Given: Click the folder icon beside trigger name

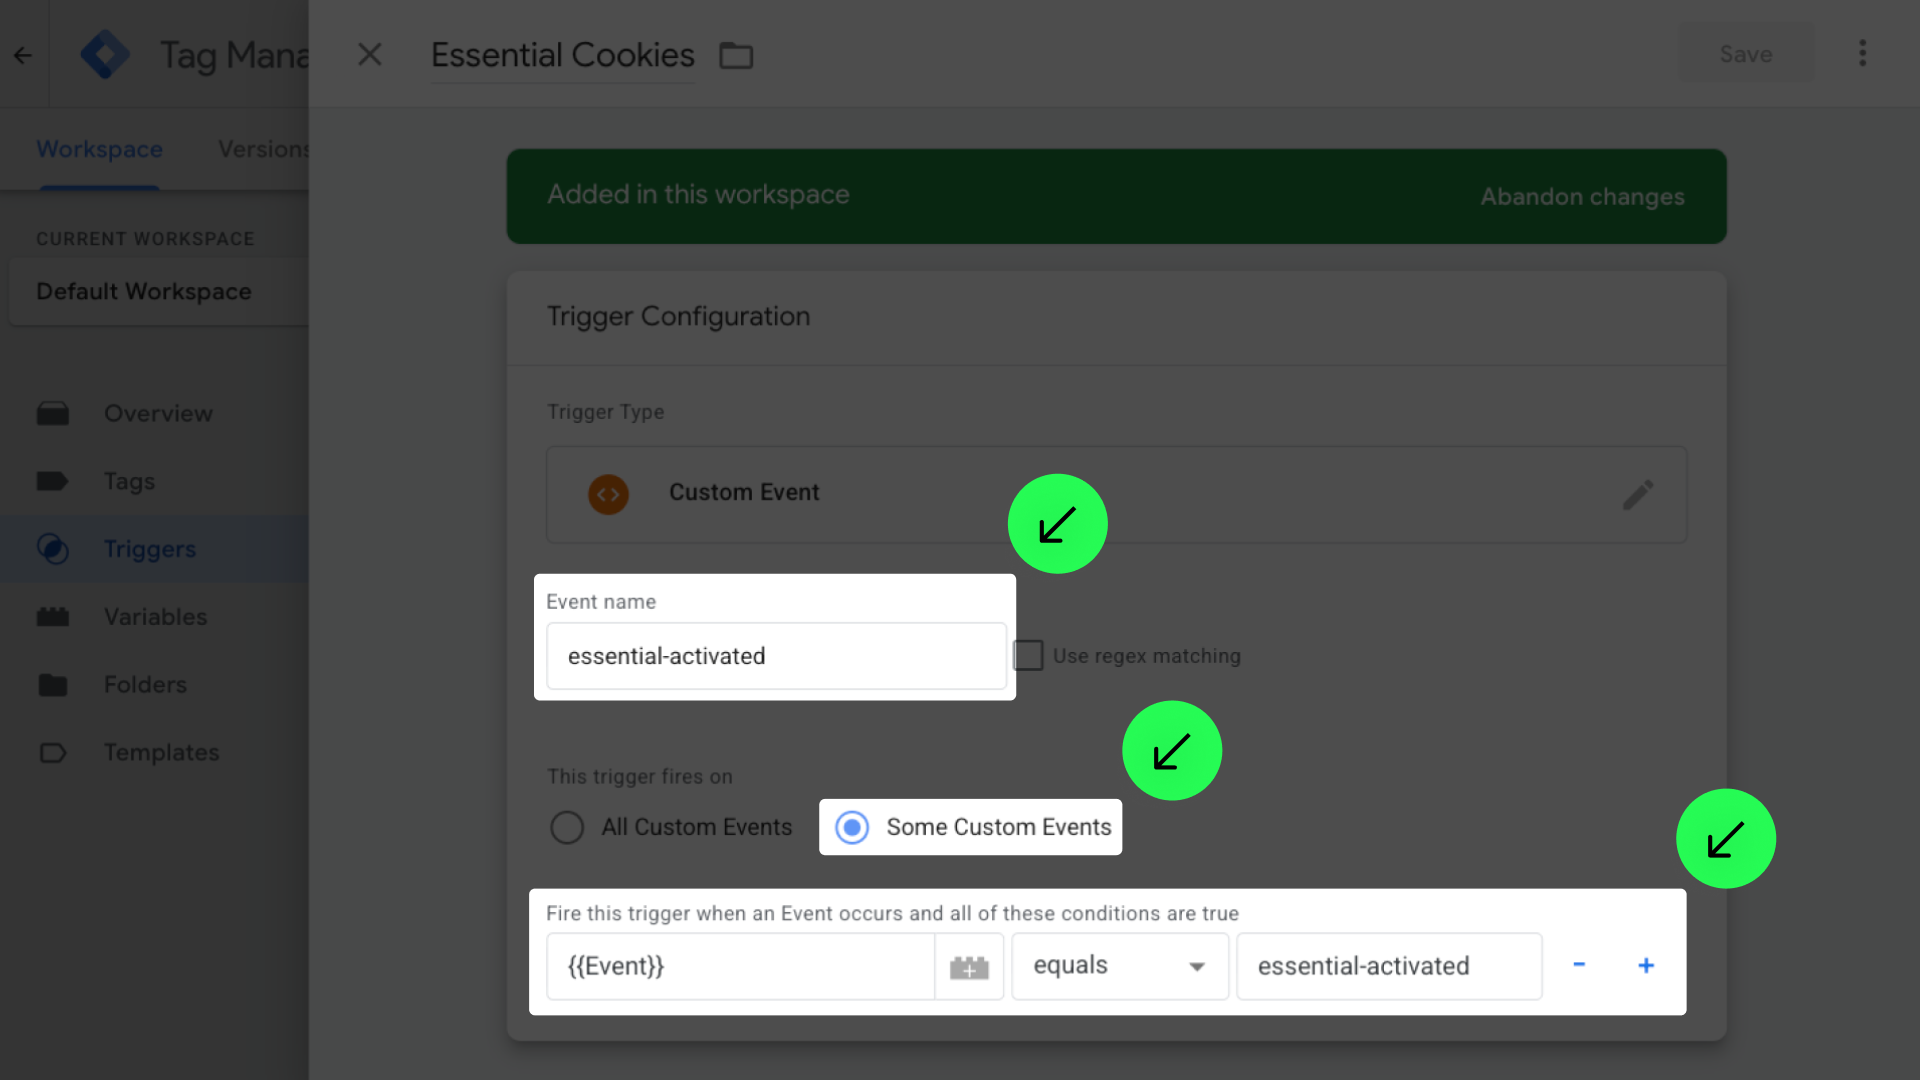Looking at the screenshot, I should [736, 56].
